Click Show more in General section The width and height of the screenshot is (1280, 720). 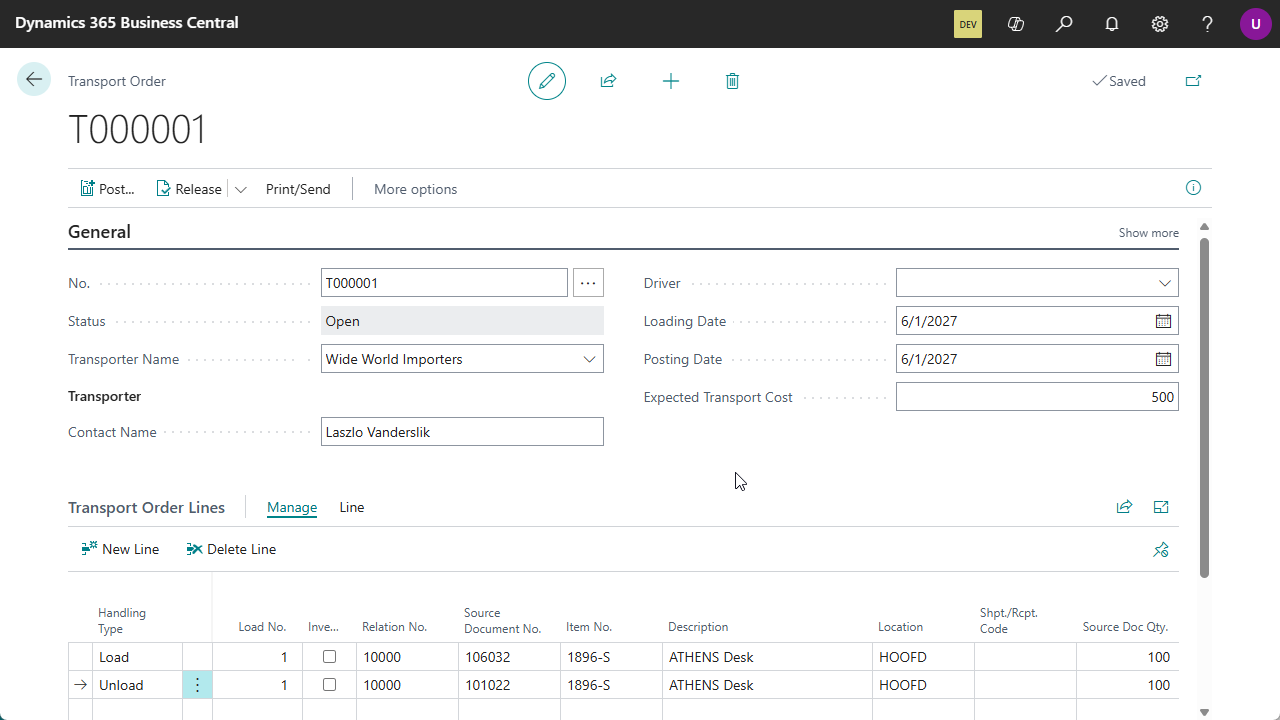1148,233
